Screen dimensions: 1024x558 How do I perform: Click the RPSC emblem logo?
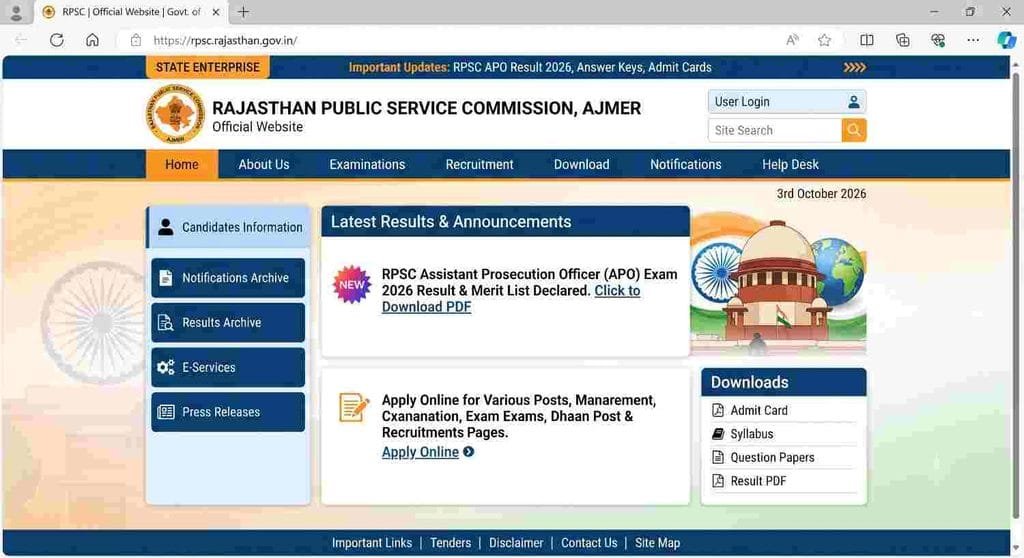(x=174, y=114)
